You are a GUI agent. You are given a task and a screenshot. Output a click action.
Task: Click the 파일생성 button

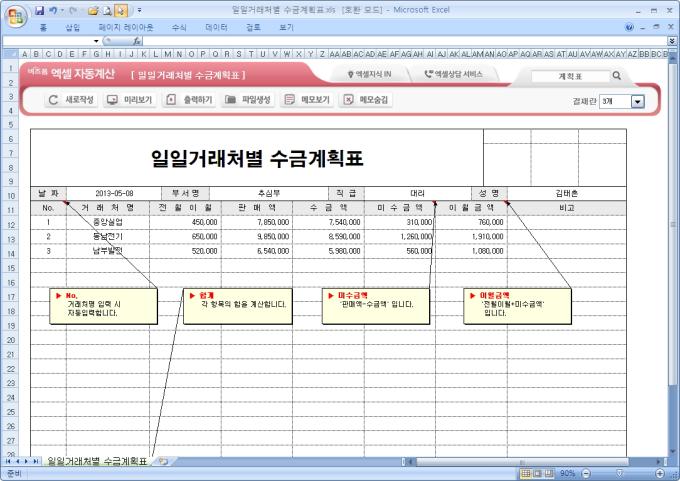248,100
